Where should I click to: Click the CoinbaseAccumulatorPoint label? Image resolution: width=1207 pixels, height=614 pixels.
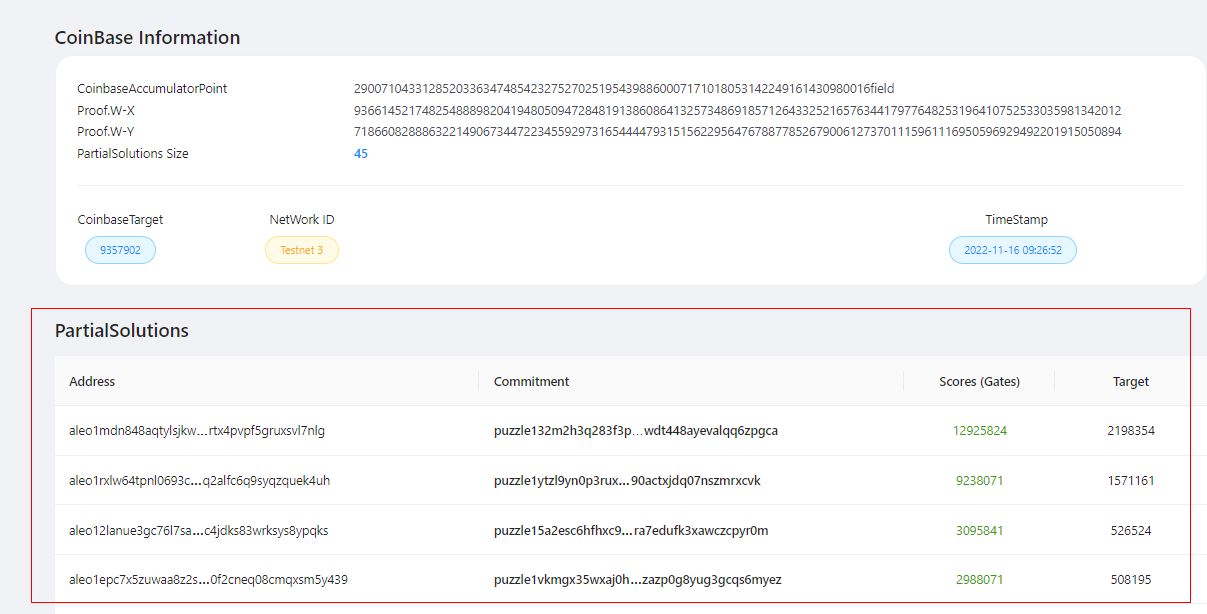pyautogui.click(x=152, y=89)
